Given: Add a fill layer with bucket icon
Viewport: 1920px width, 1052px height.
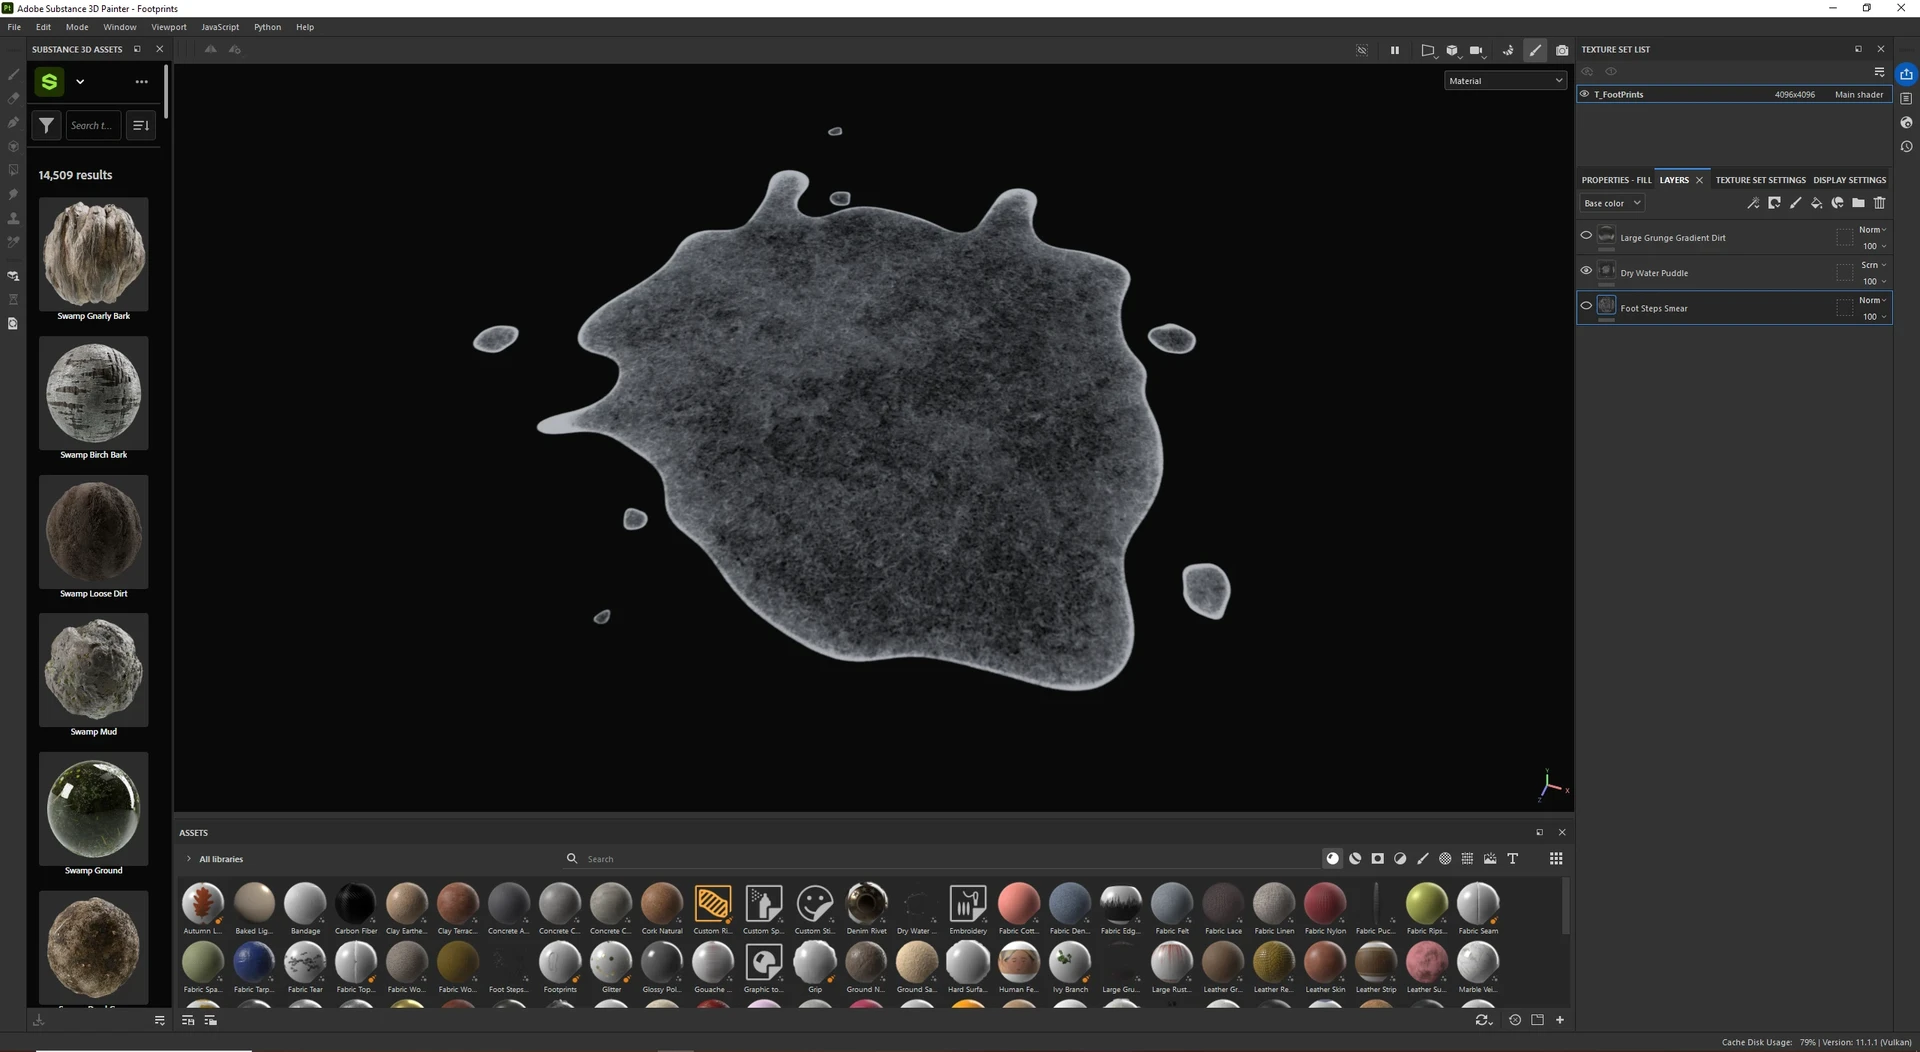Looking at the screenshot, I should [1816, 203].
